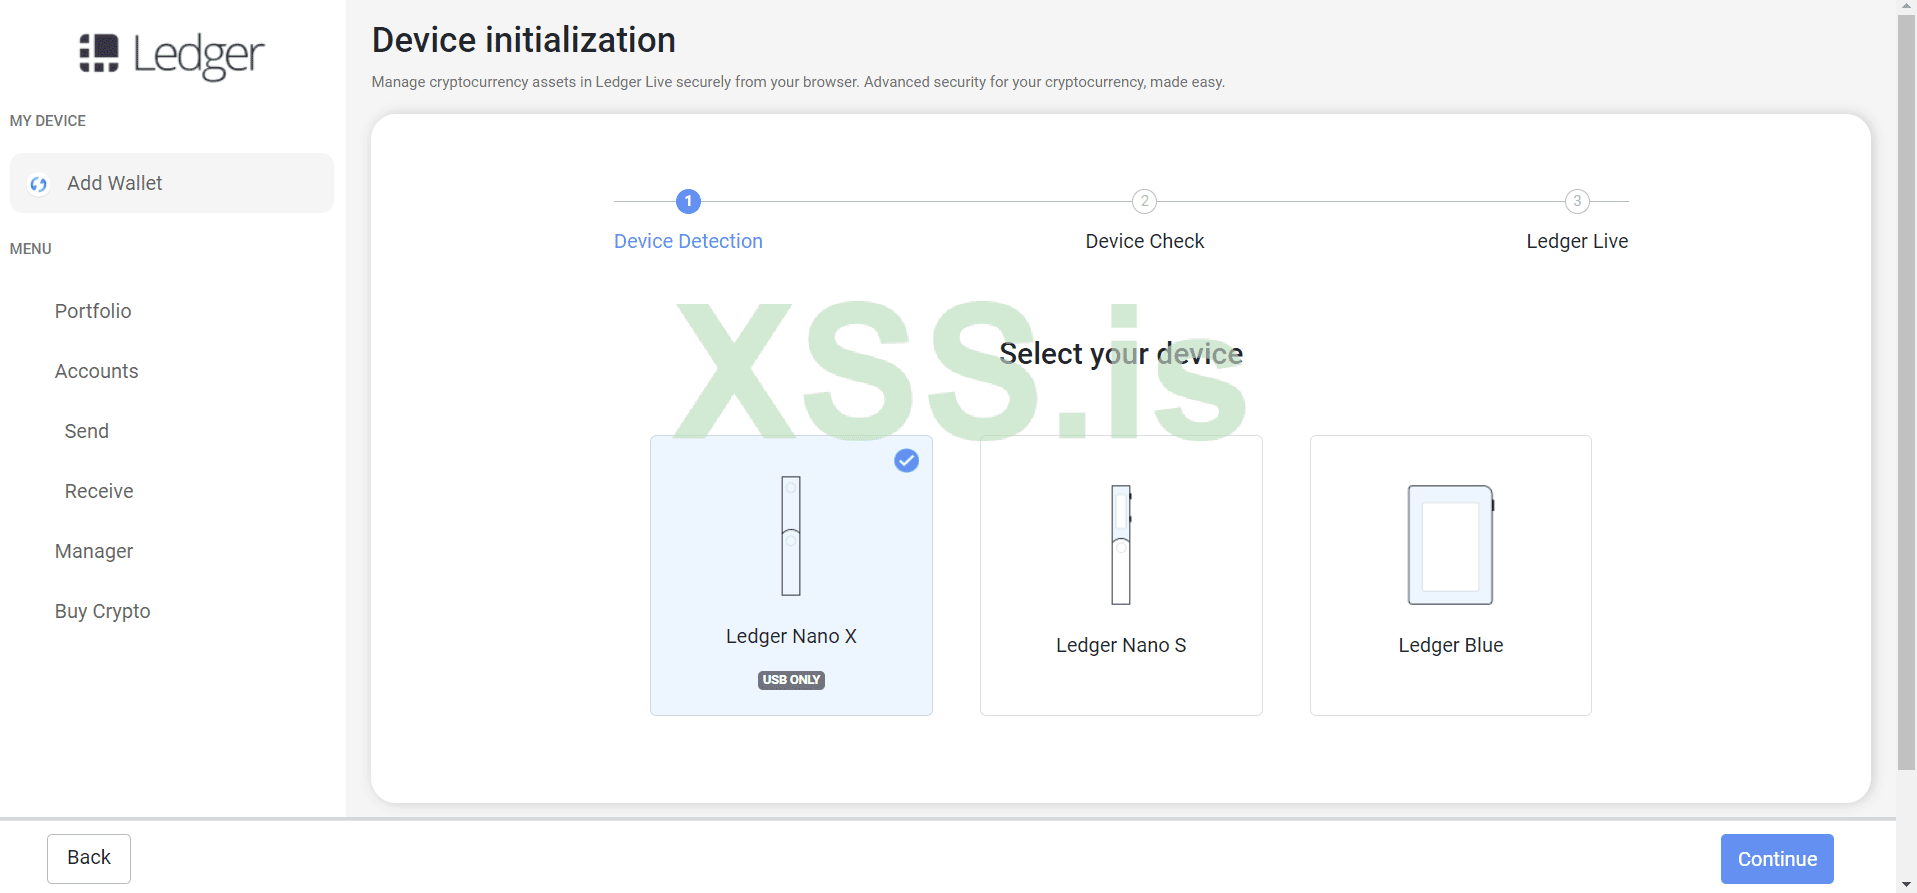The height and width of the screenshot is (893, 1917).
Task: Click the "Ledger Nano X" card label
Action: coord(791,636)
